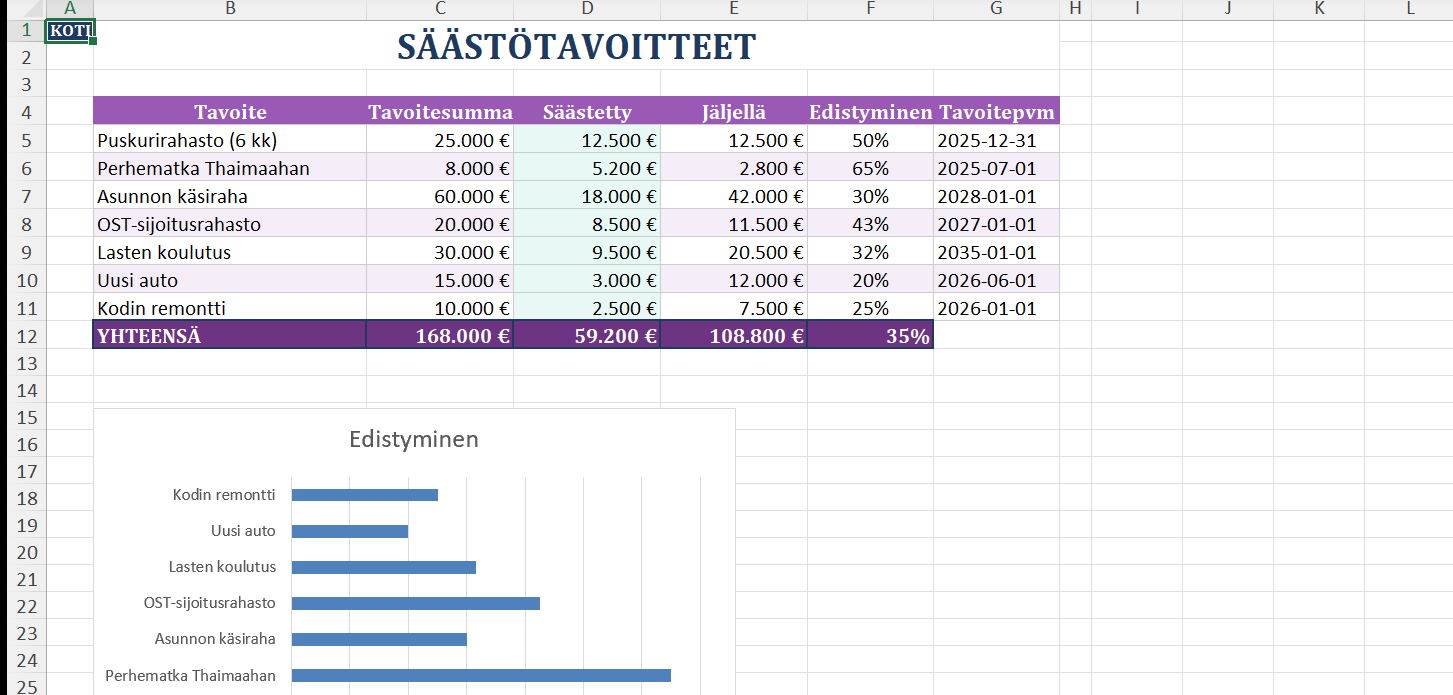Select column C header
The height and width of the screenshot is (695, 1453).
pos(440,9)
